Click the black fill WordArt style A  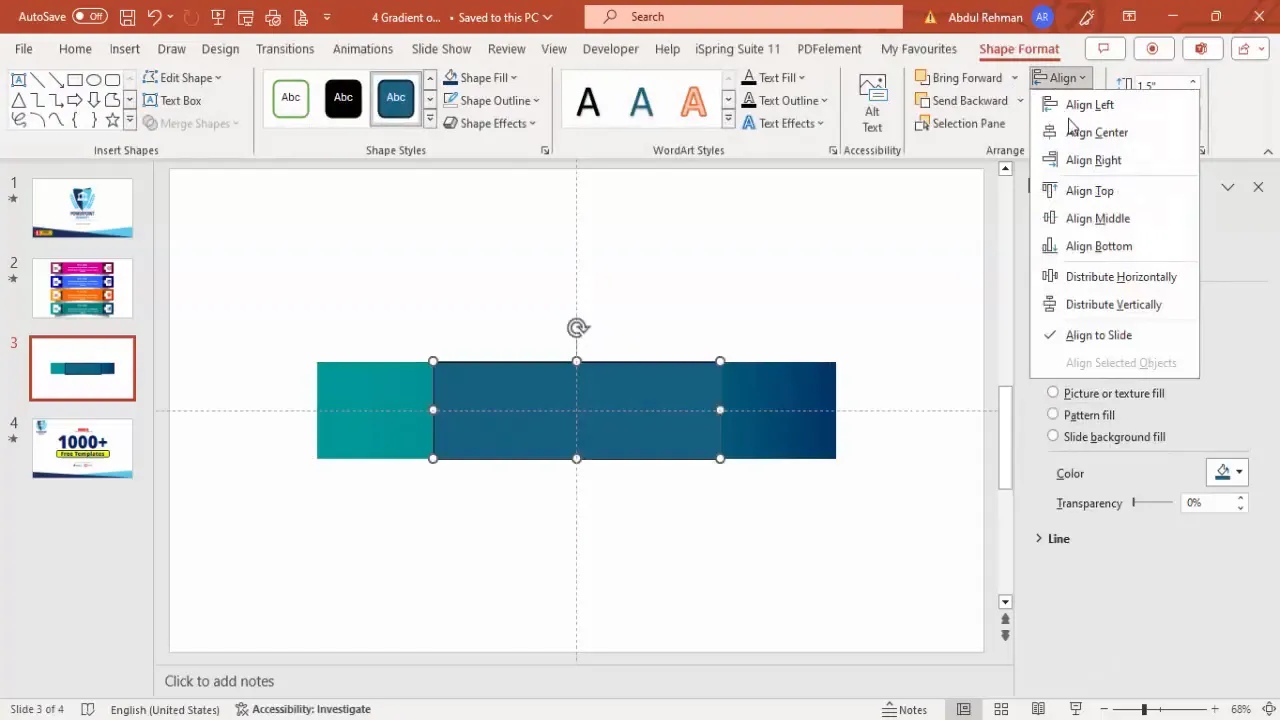click(x=588, y=101)
